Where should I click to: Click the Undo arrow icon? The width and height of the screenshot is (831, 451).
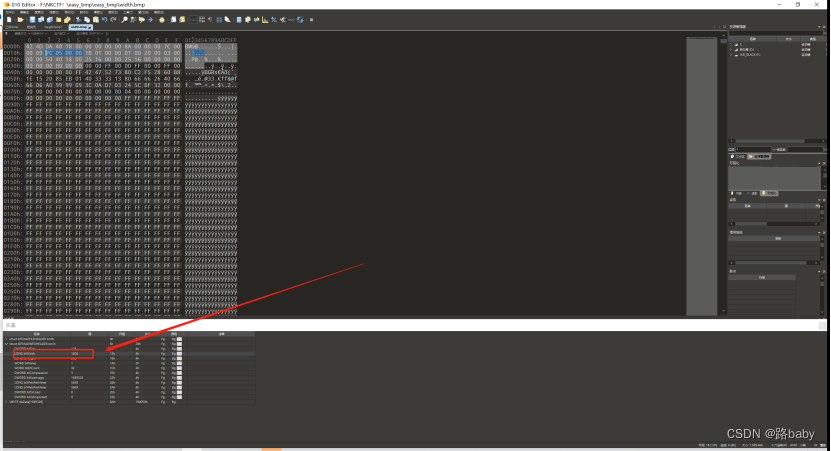[x=104, y=20]
